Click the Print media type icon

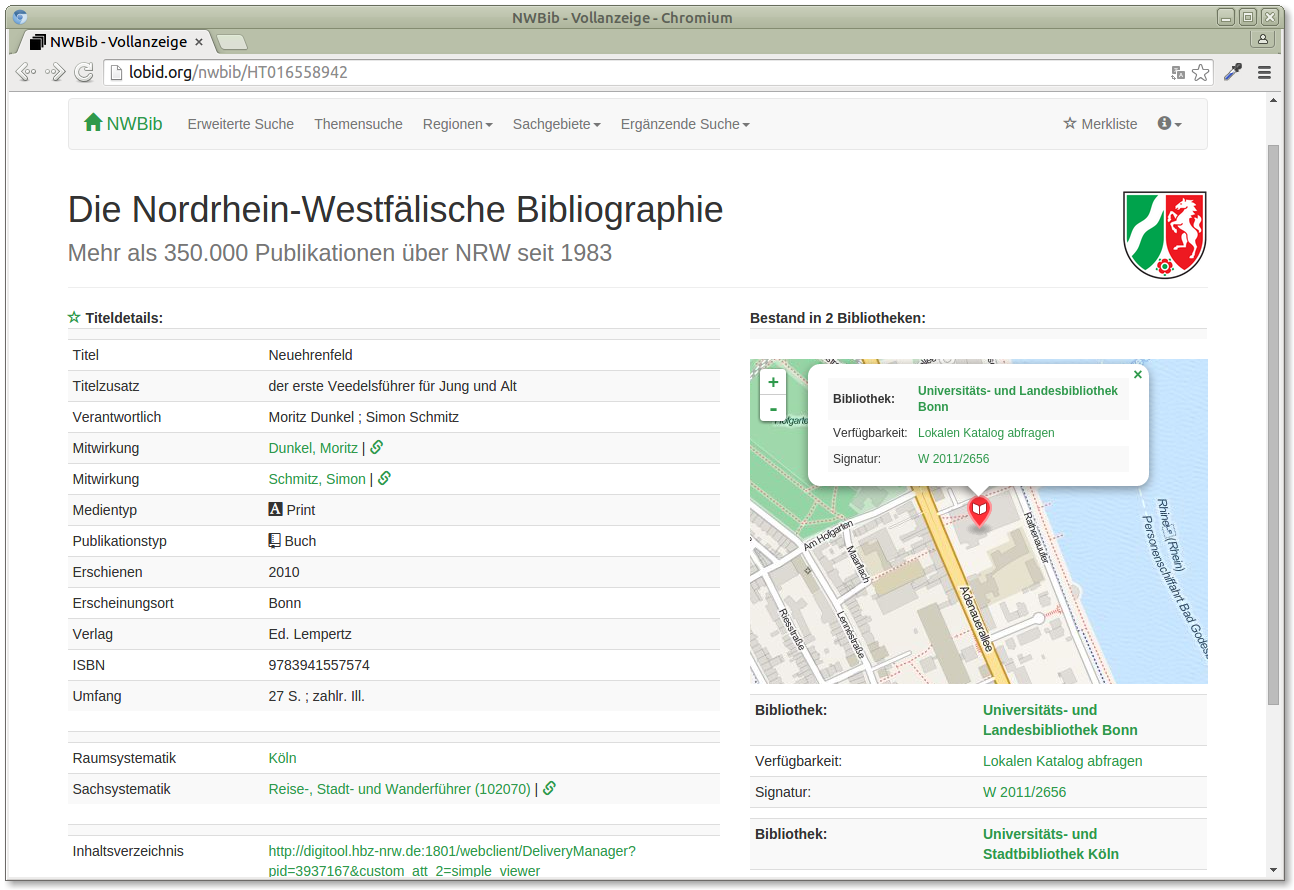coord(276,509)
